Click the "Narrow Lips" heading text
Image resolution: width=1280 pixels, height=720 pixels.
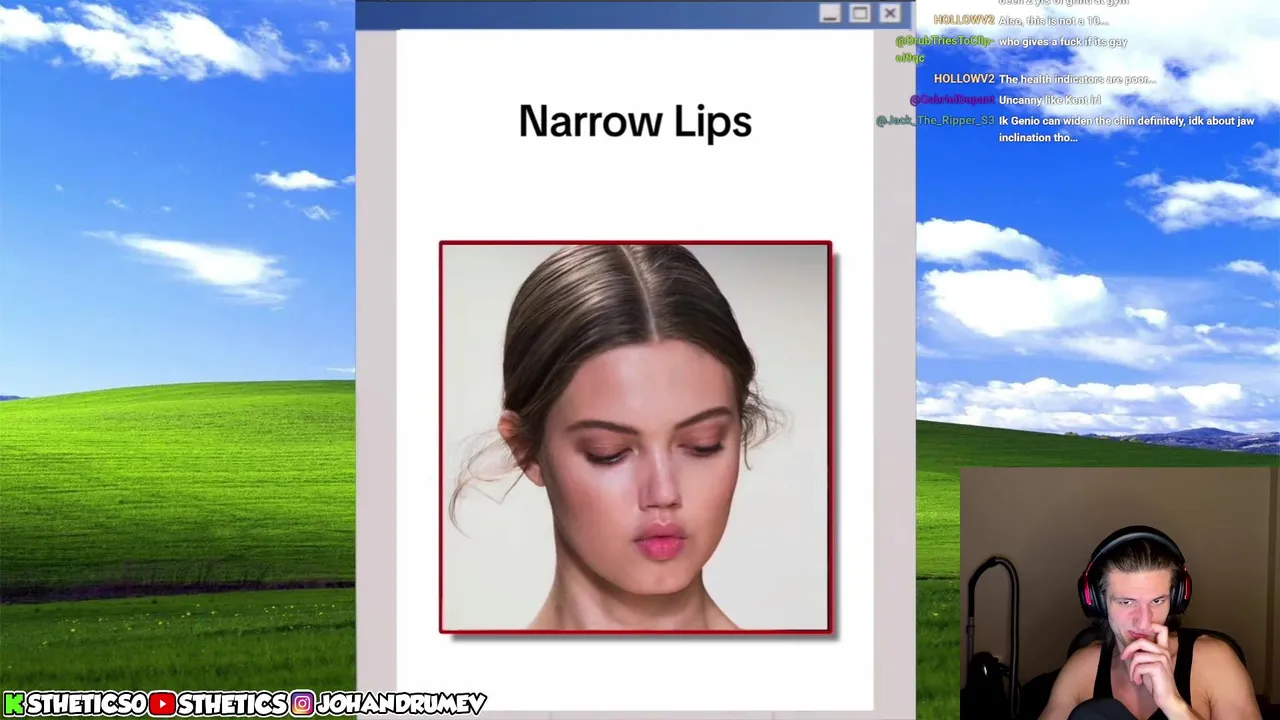[635, 122]
